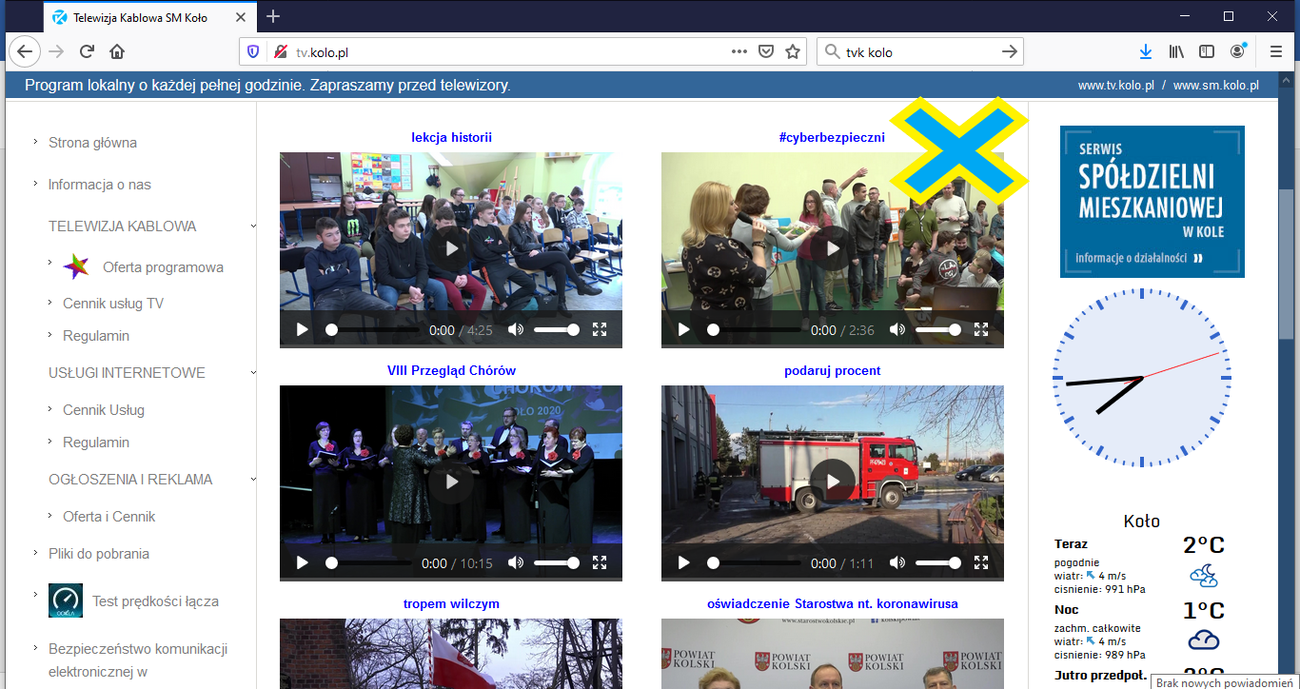Adjust volume slider of podaruj procent video
The height and width of the screenshot is (689, 1300).
point(938,563)
